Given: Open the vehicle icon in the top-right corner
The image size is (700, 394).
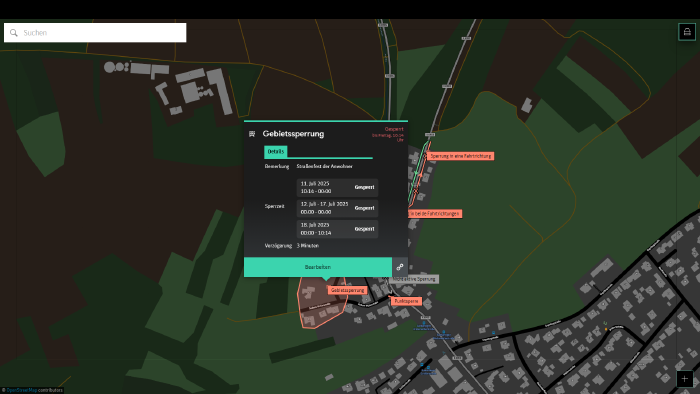Looking at the screenshot, I should (687, 32).
